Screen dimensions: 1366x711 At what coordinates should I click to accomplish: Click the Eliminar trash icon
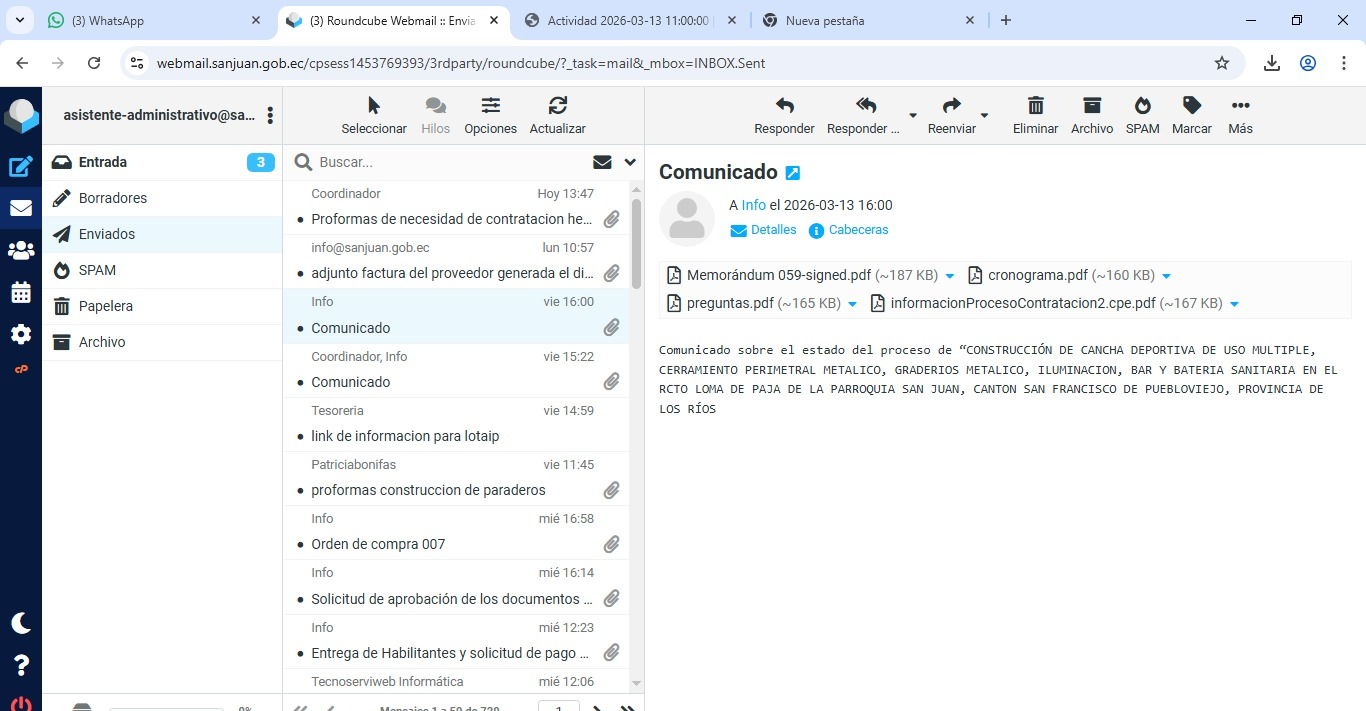[1035, 115]
